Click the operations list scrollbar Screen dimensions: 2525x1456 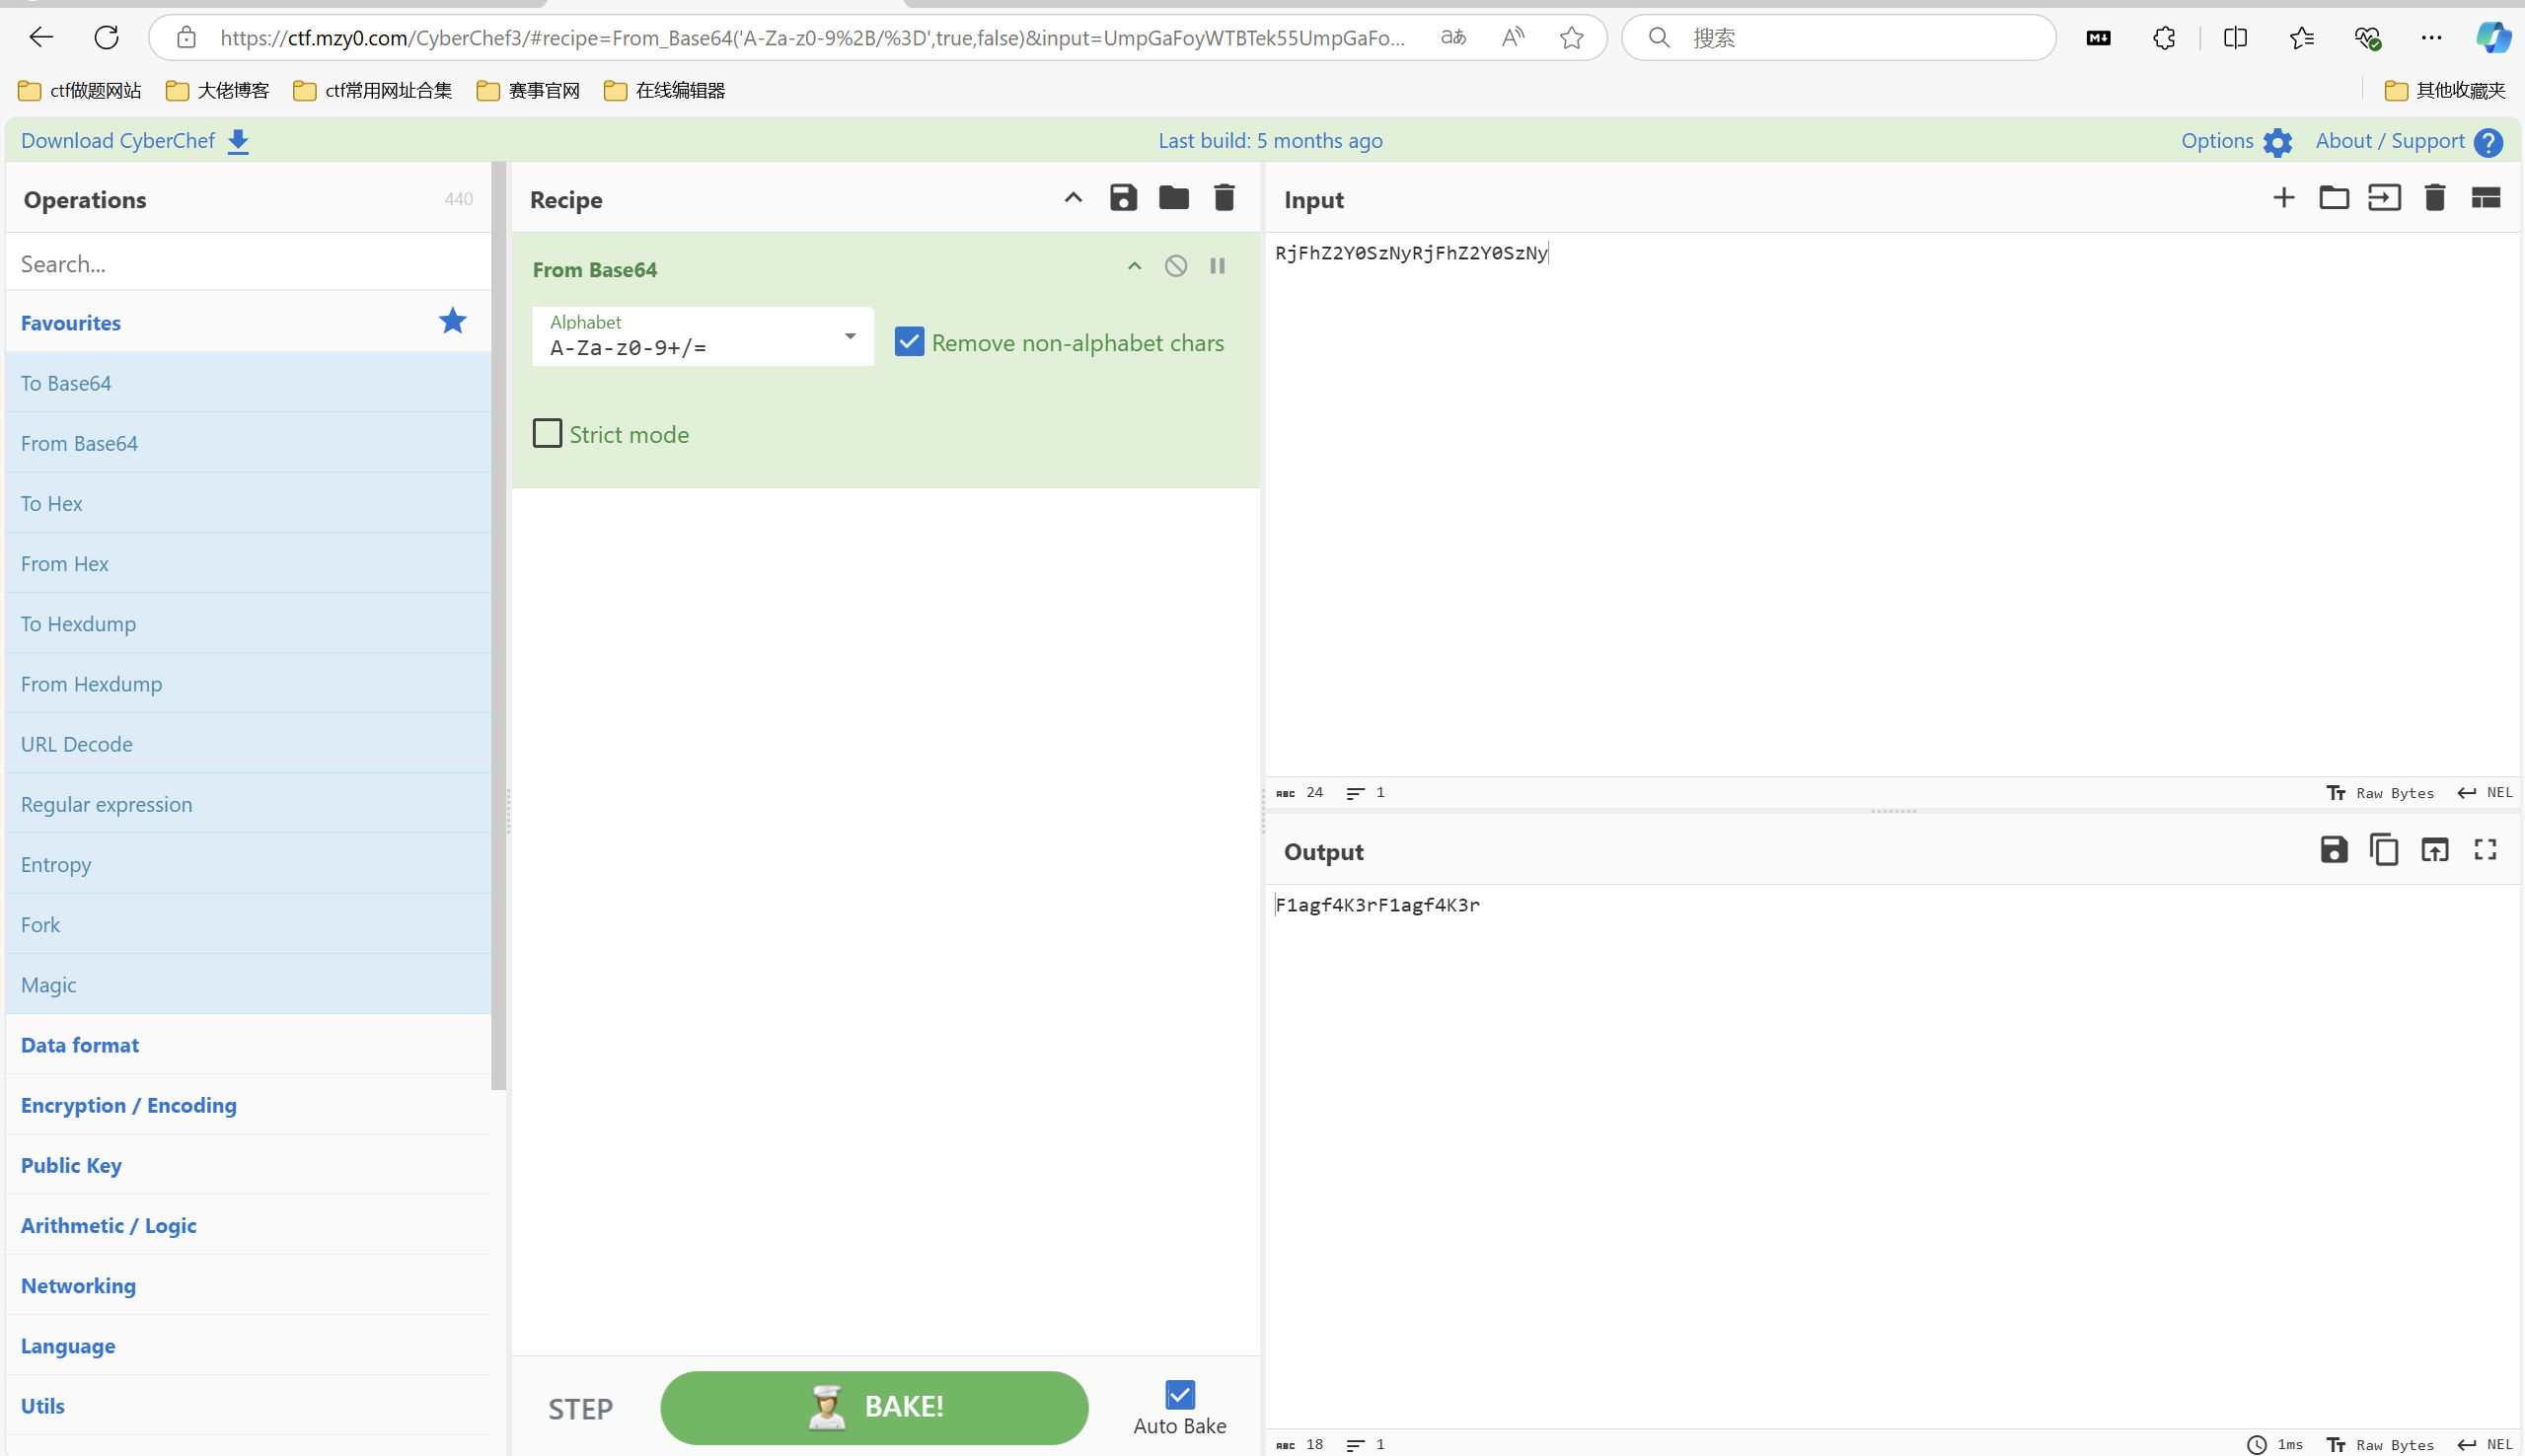499,625
